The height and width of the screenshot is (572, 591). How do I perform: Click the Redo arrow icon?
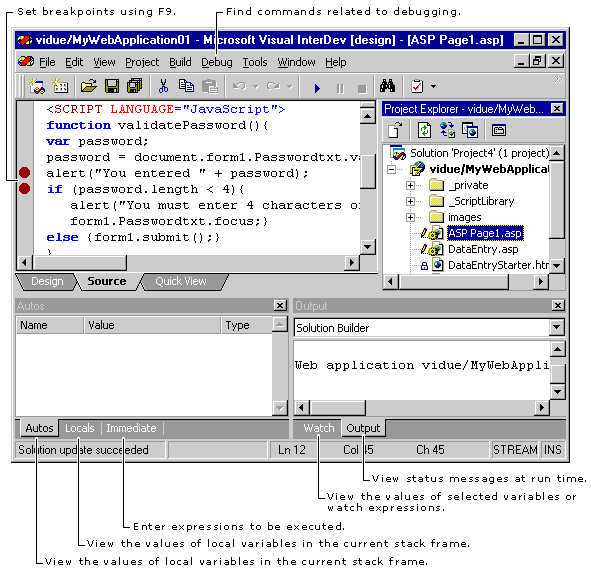[x=273, y=86]
